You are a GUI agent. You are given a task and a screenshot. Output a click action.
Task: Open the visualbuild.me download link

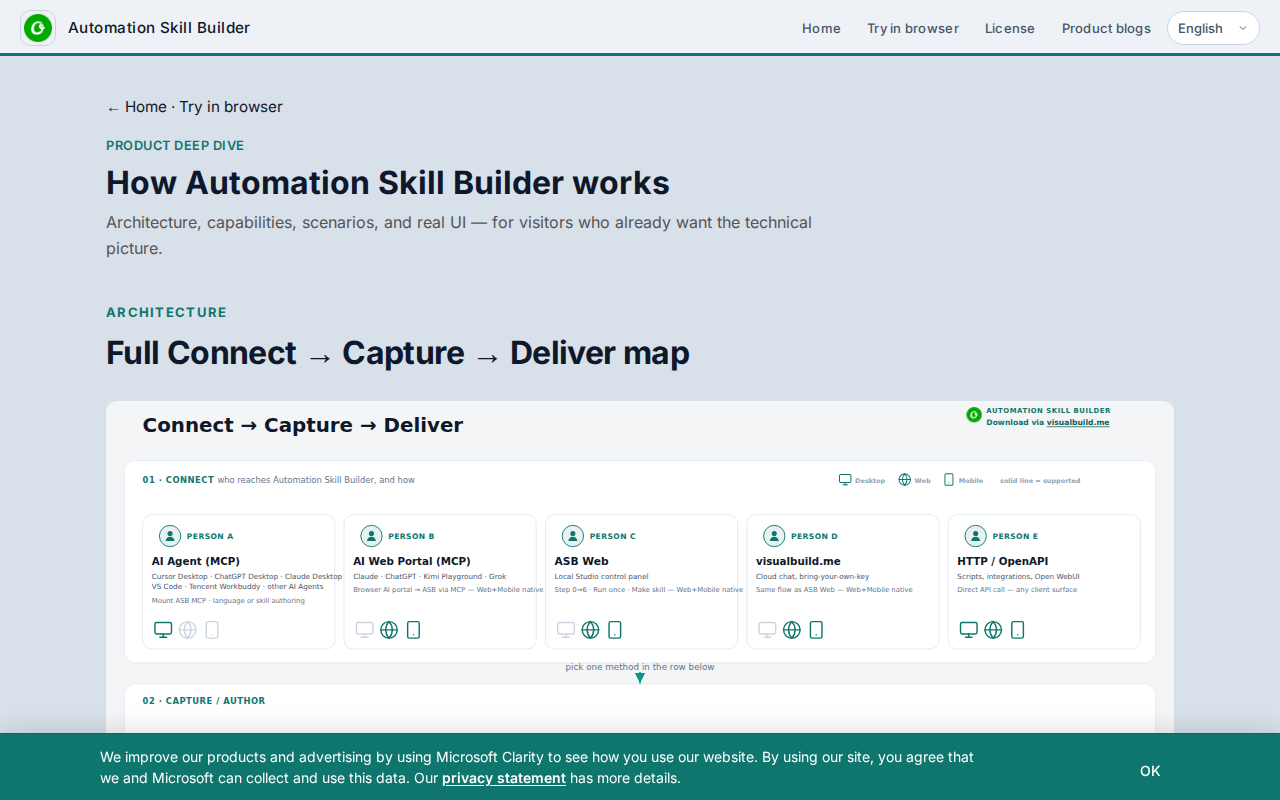(1078, 422)
